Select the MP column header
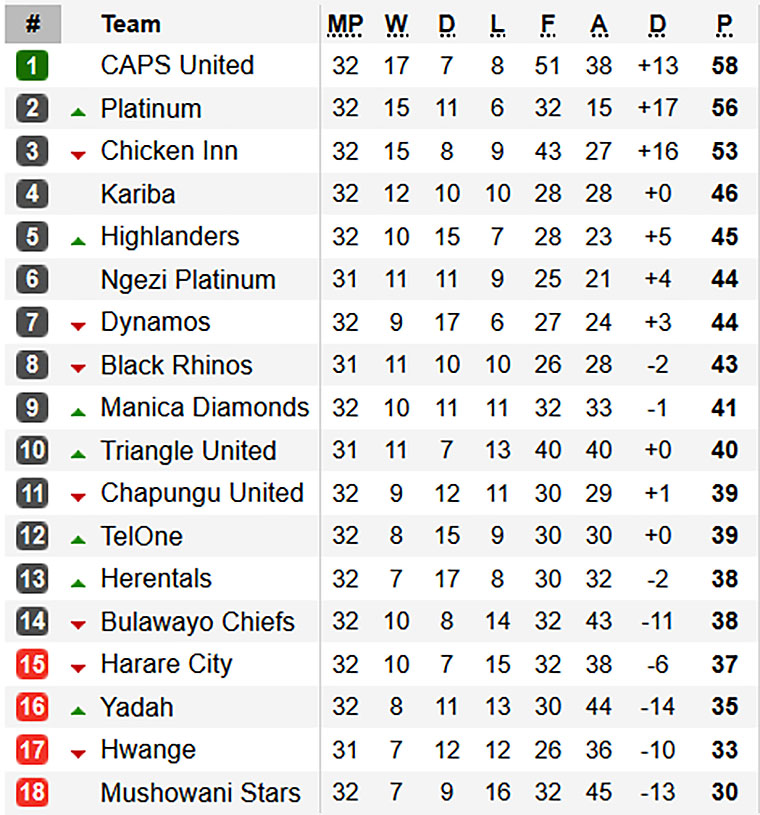The image size is (760, 815). pos(345,25)
